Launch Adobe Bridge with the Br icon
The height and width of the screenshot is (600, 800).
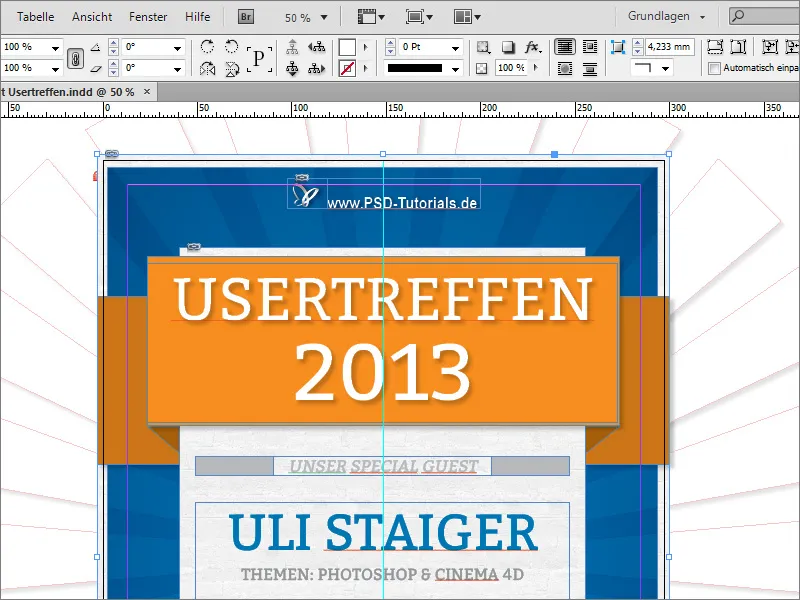pos(246,17)
